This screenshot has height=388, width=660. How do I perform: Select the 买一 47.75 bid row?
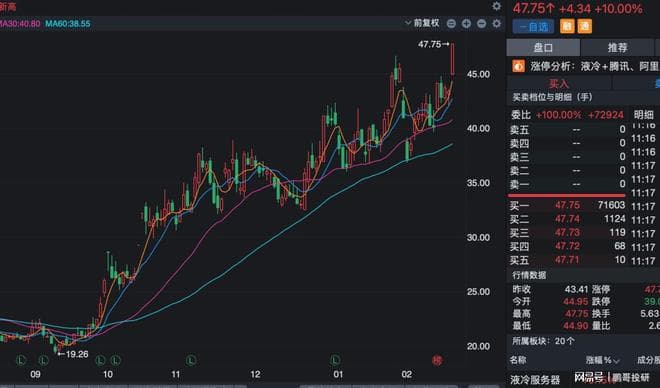(x=567, y=205)
